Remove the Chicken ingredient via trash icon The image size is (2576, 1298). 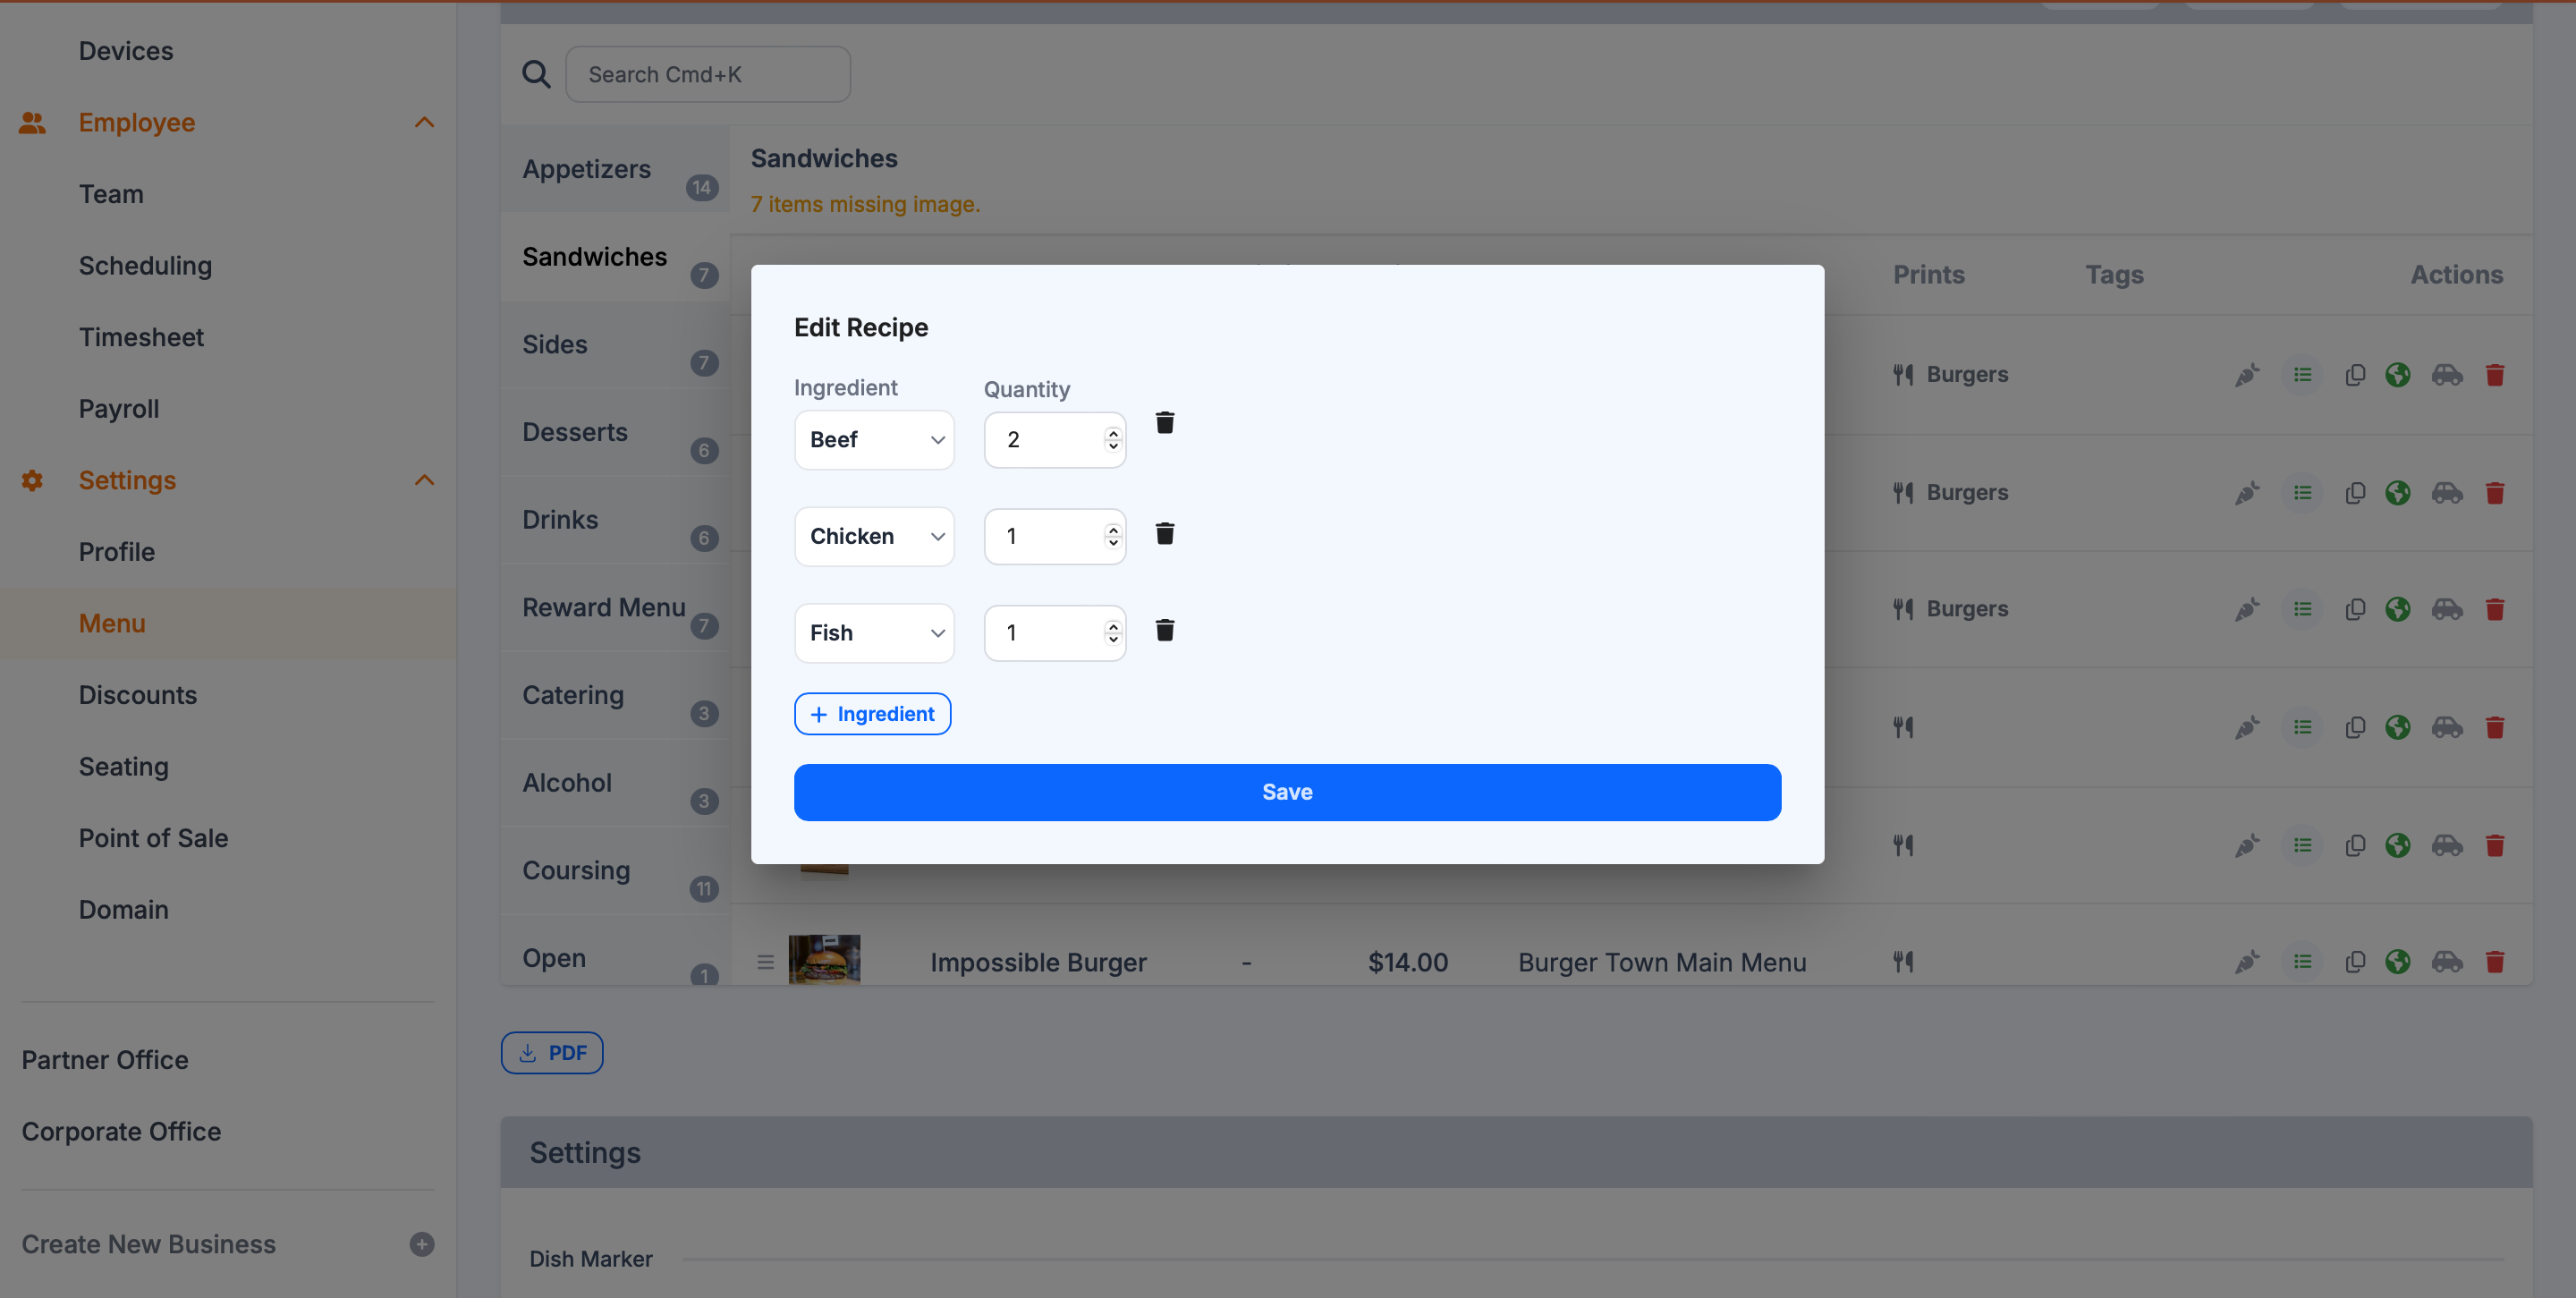(1164, 534)
